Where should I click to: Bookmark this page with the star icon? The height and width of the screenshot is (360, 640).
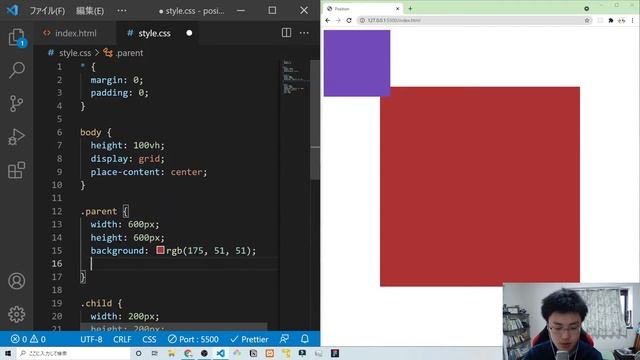point(587,20)
